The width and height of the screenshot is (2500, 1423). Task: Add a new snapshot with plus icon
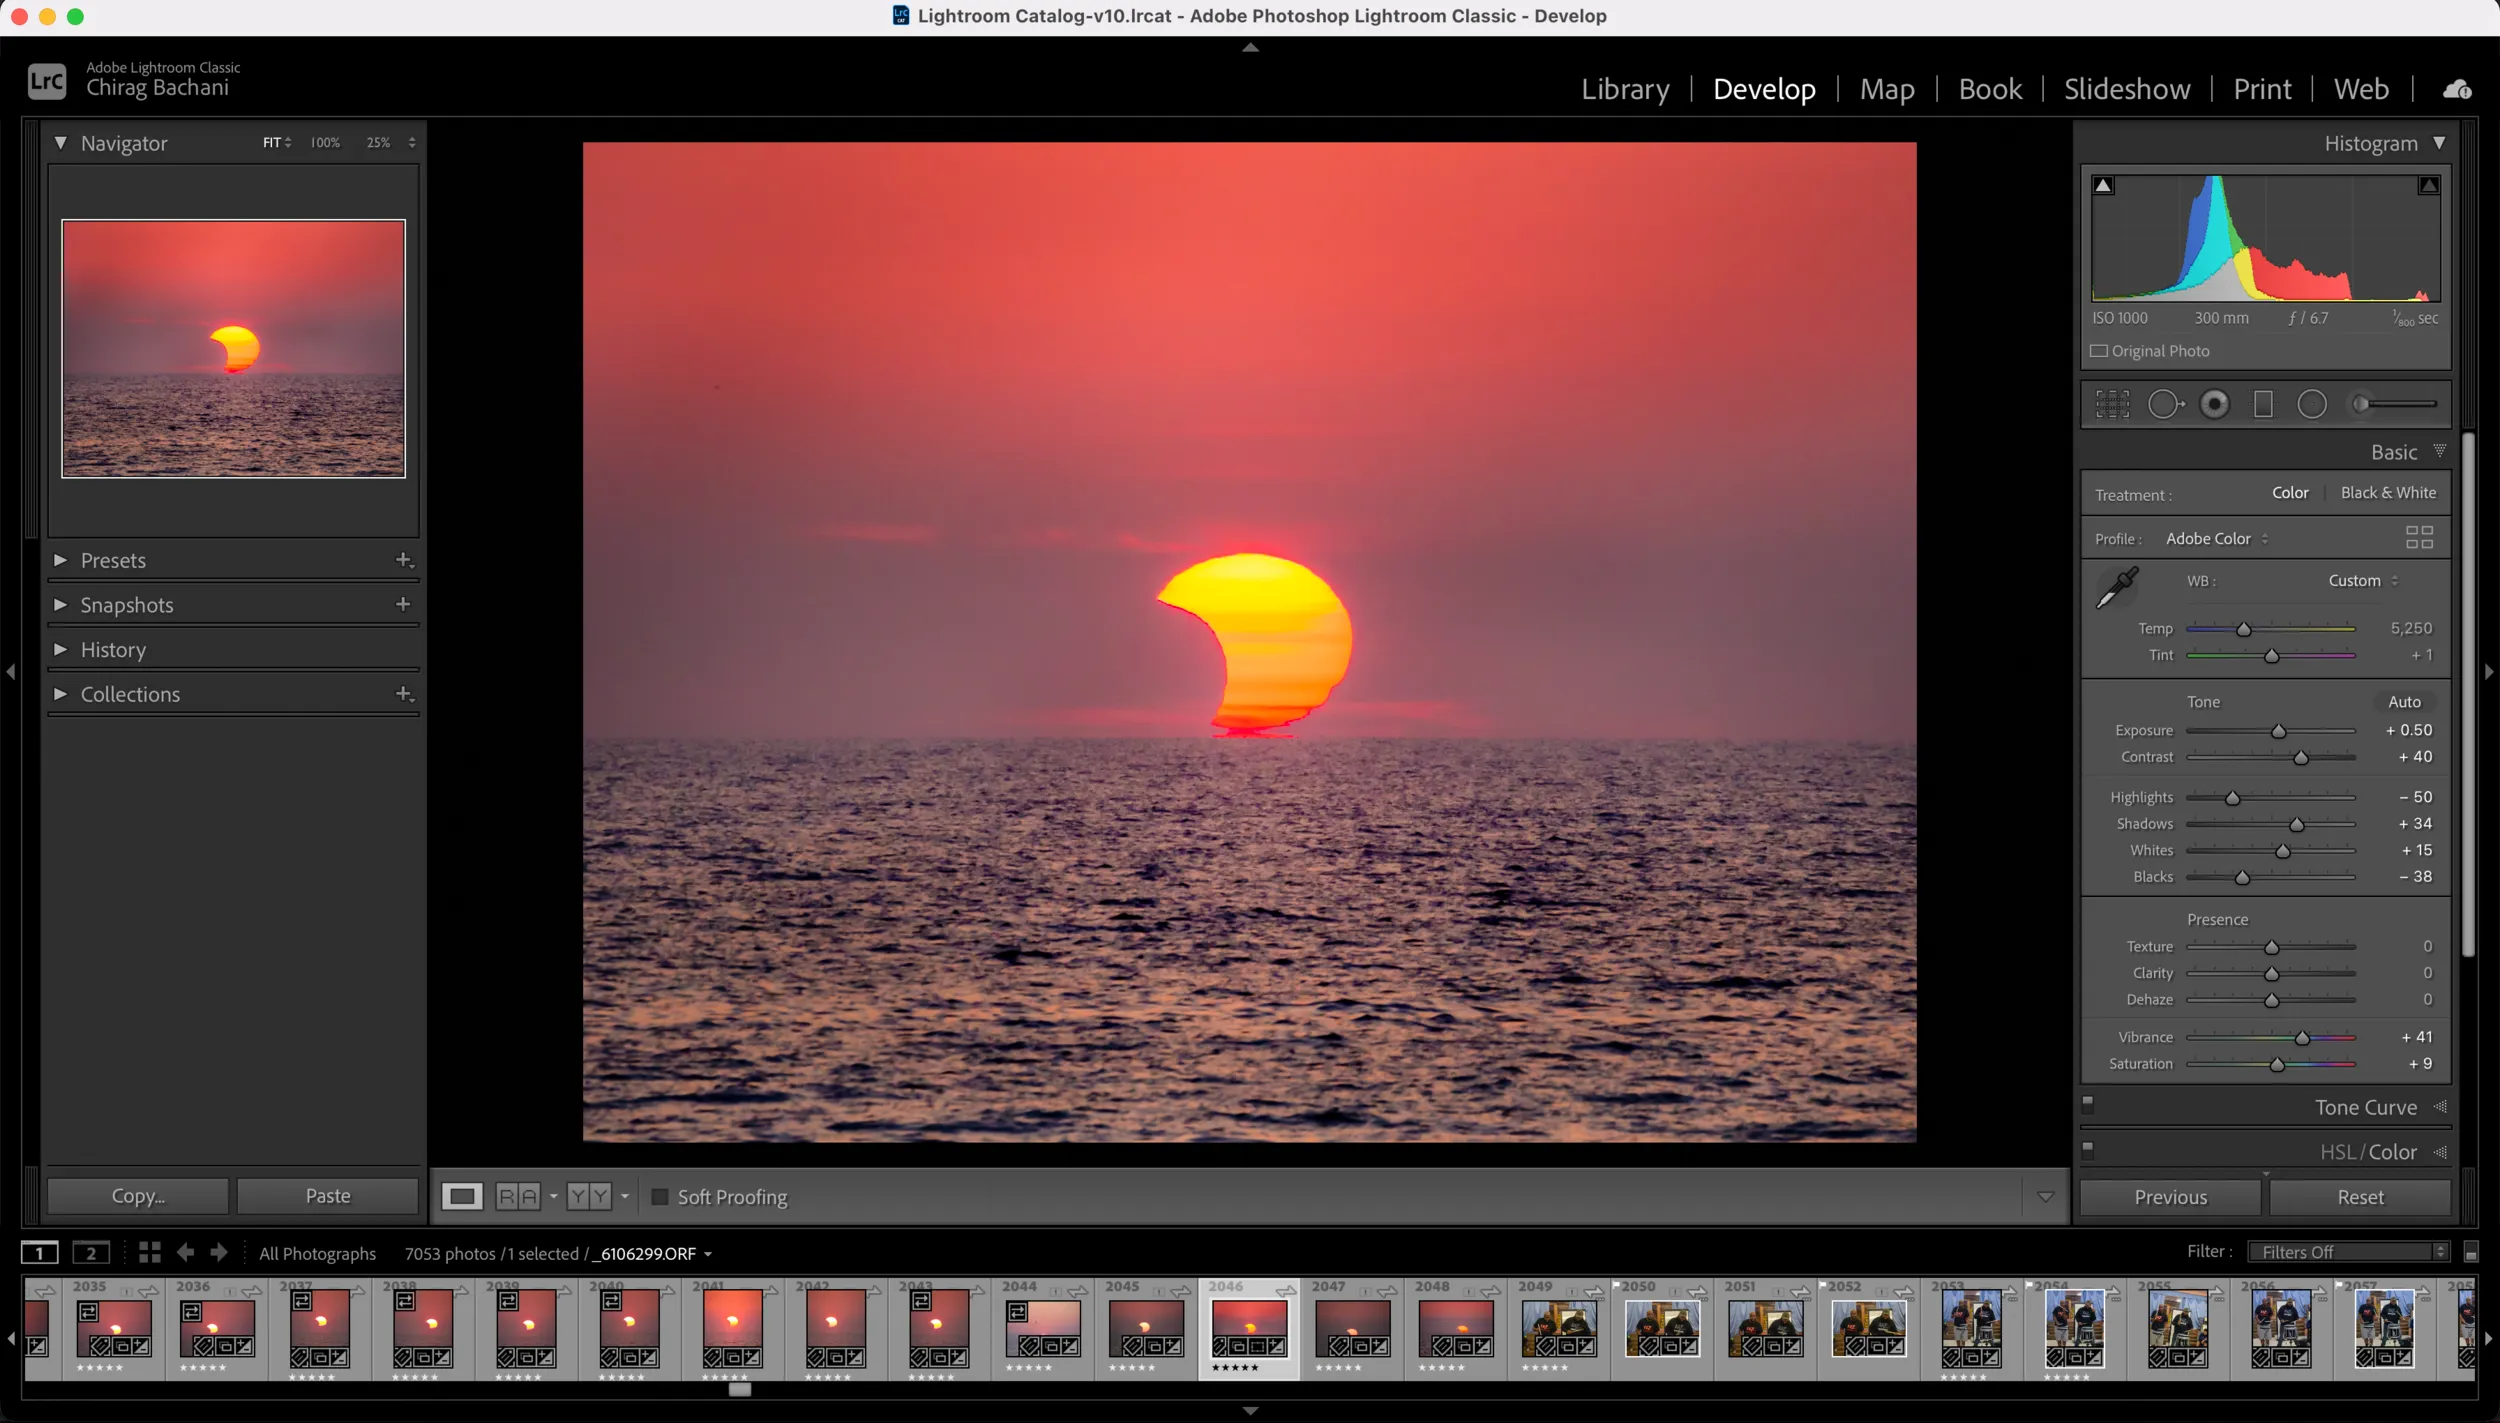click(x=403, y=604)
